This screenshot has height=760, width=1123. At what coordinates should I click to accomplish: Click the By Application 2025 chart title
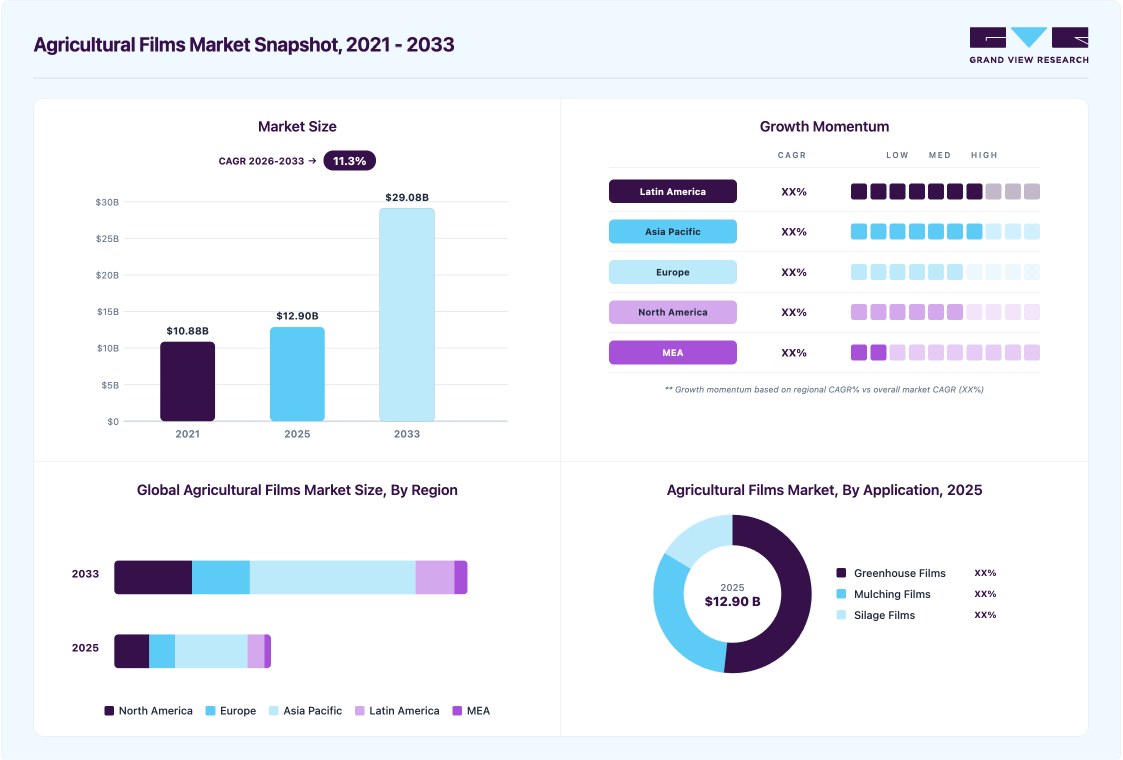tap(824, 490)
